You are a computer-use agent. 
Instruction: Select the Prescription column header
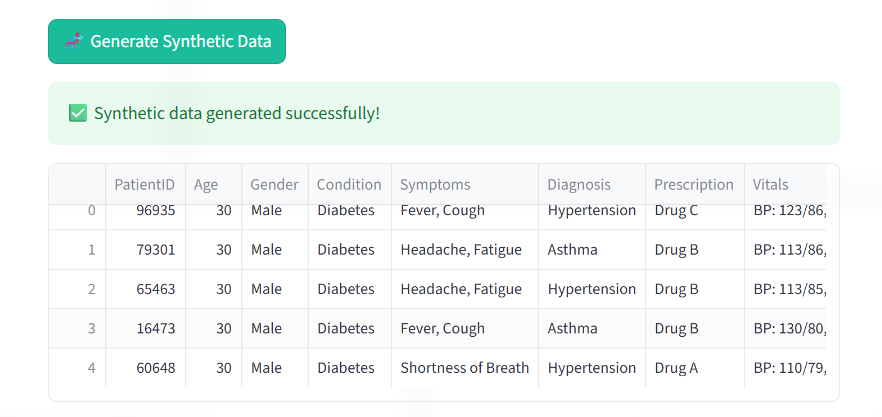coord(694,184)
